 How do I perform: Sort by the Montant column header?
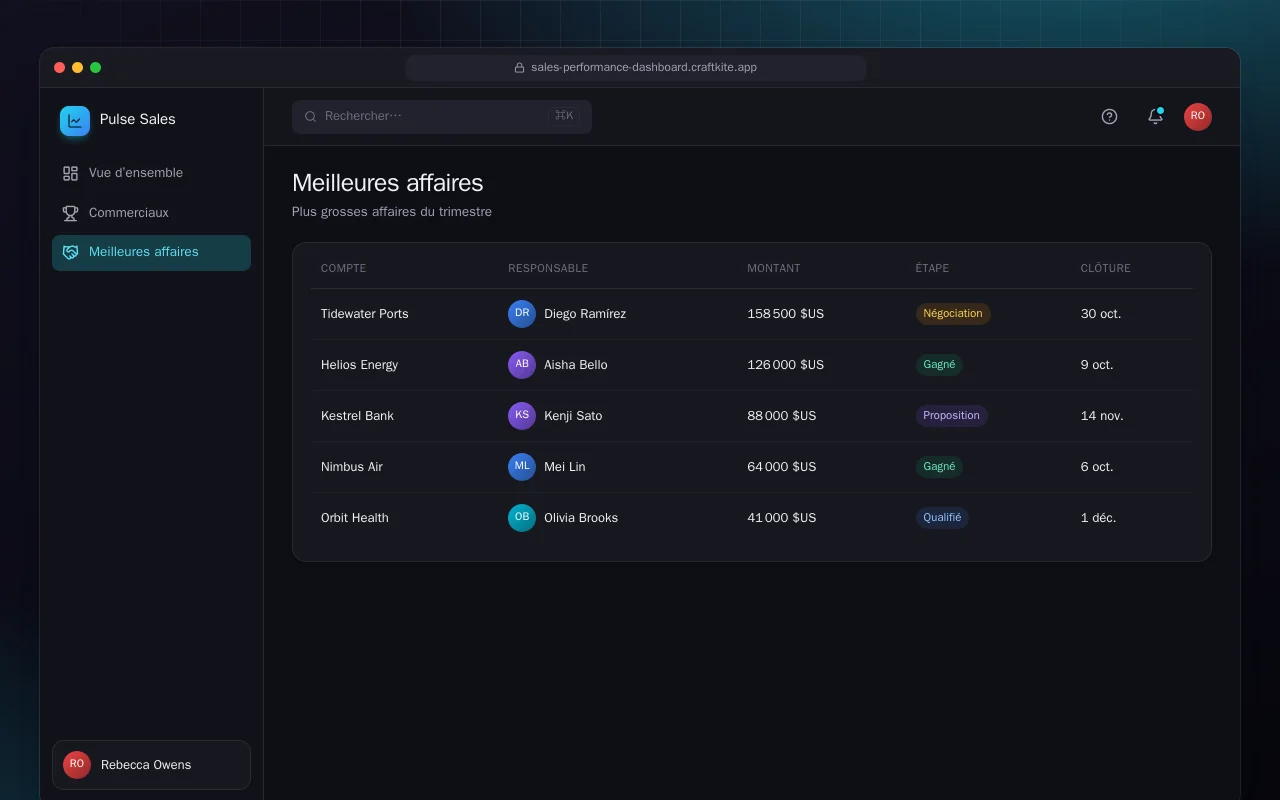pos(774,268)
